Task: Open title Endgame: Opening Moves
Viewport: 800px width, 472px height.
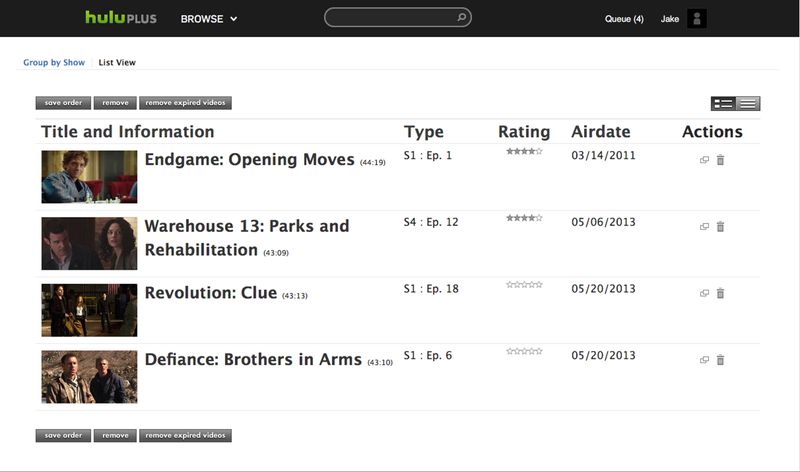Action: pos(249,160)
